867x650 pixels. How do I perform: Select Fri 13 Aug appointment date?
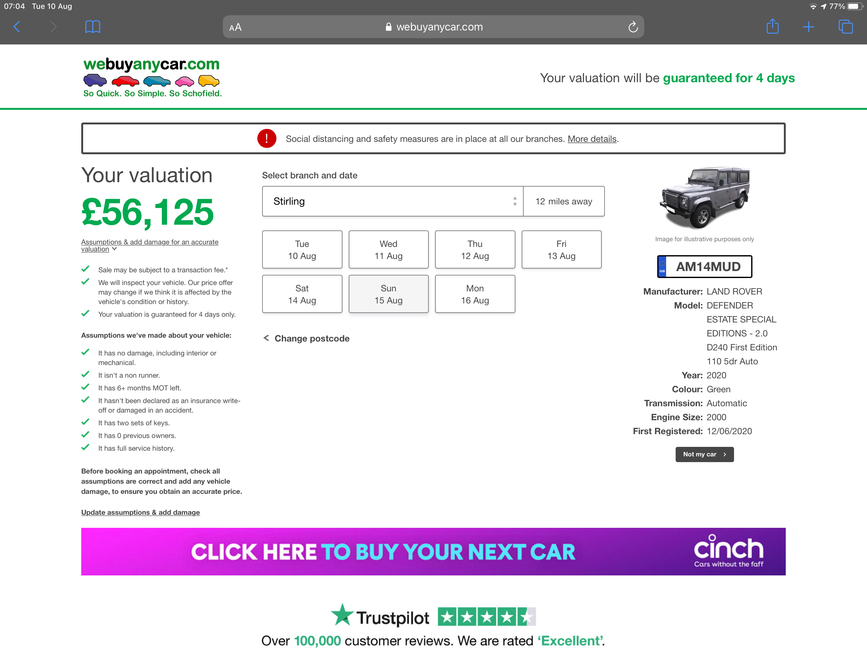click(x=561, y=250)
